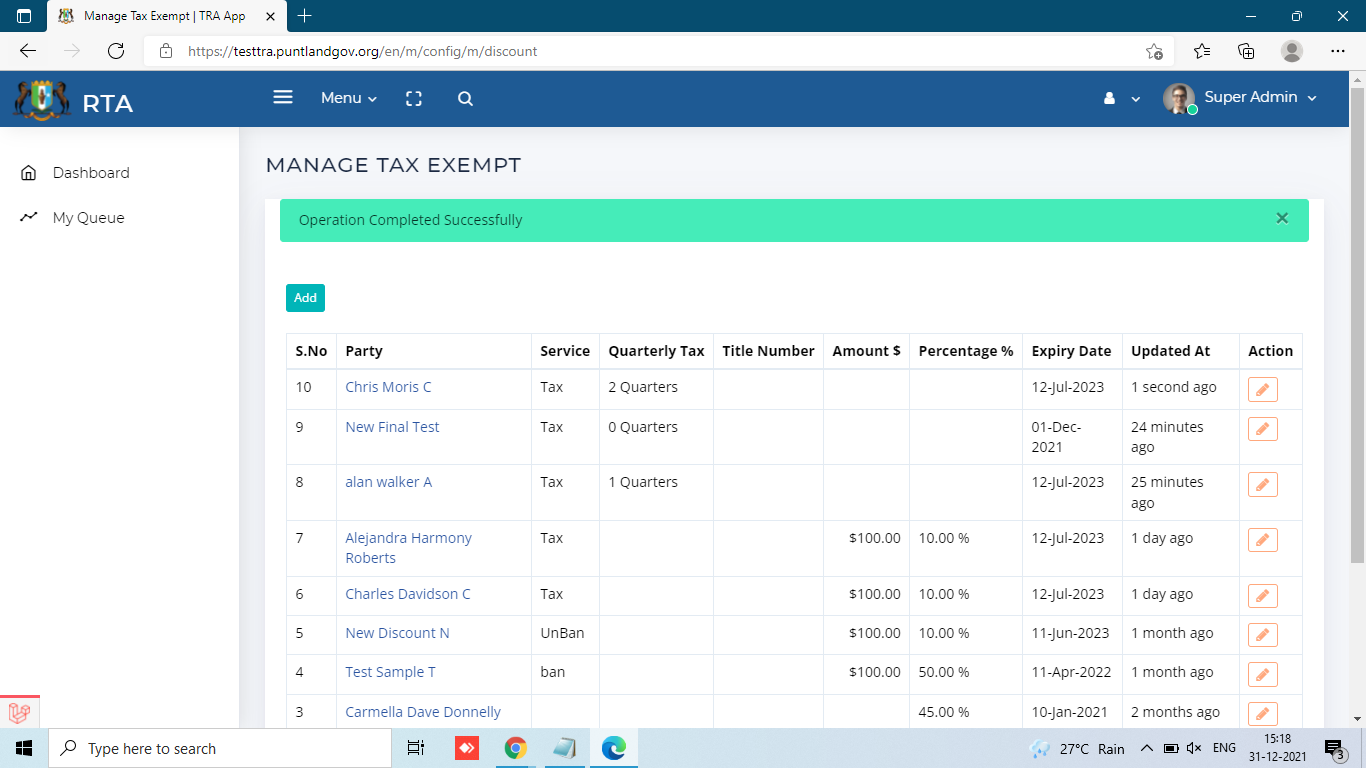Open the notification center icon
This screenshot has height=768, width=1366.
pos(1334,748)
